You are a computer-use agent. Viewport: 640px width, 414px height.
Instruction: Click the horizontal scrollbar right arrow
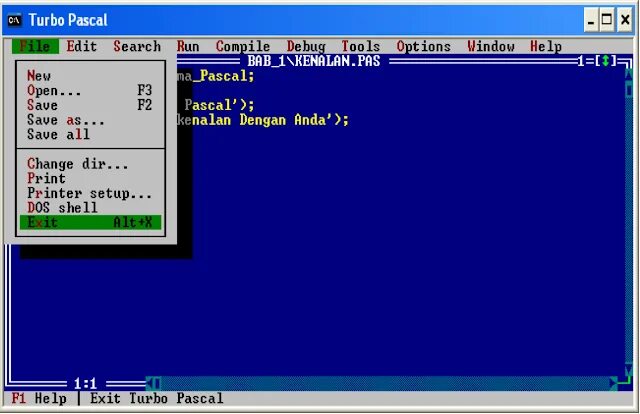[x=613, y=384]
